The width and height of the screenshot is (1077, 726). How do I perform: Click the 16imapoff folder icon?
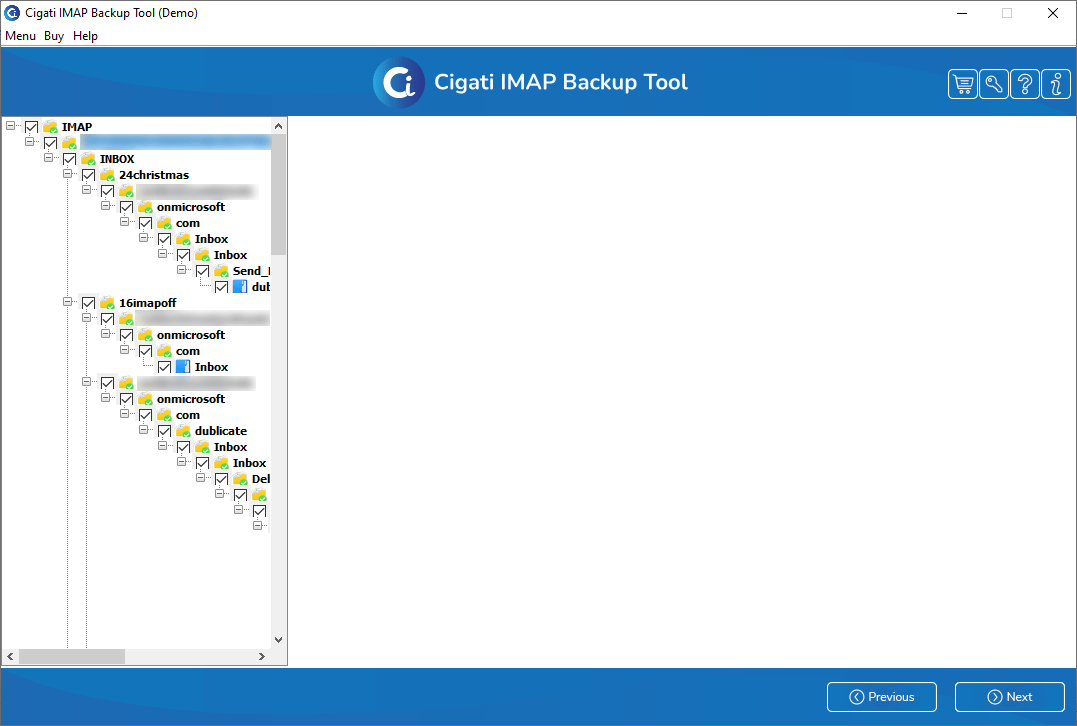[x=107, y=303]
